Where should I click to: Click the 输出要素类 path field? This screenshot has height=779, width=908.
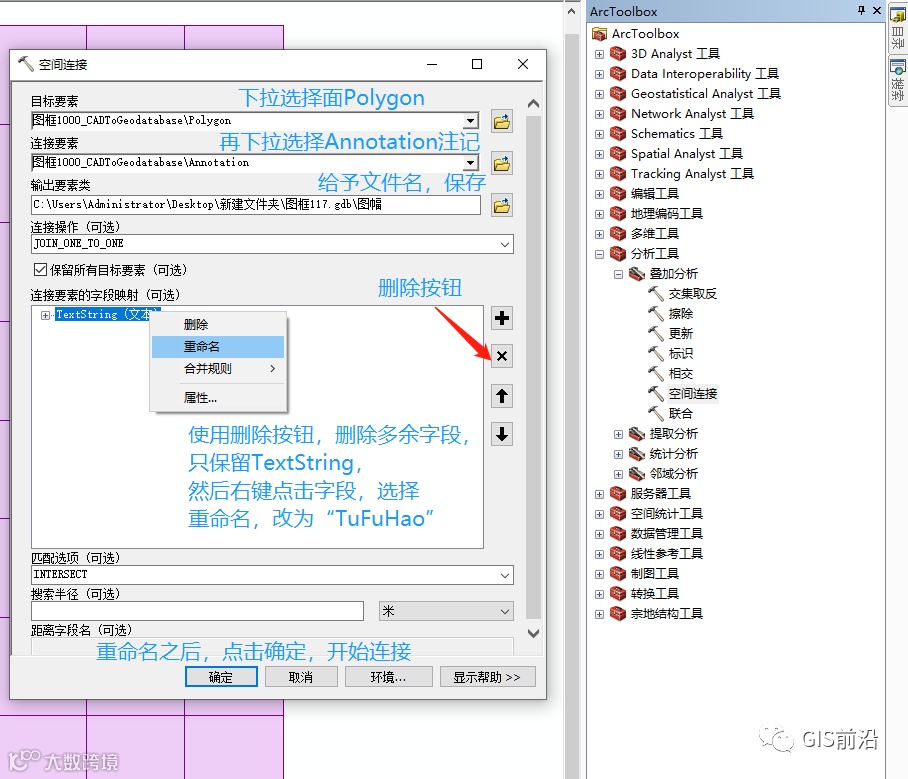255,205
